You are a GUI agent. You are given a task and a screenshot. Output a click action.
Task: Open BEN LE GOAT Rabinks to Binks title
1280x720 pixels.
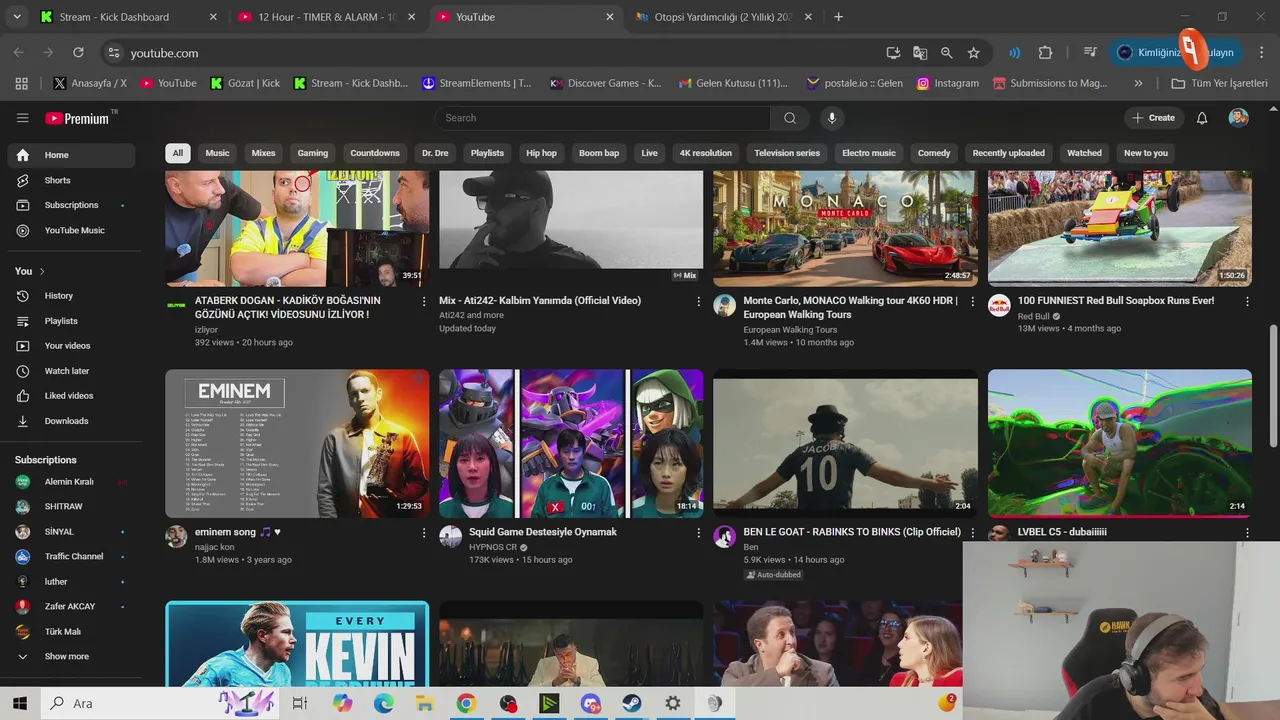pos(852,532)
